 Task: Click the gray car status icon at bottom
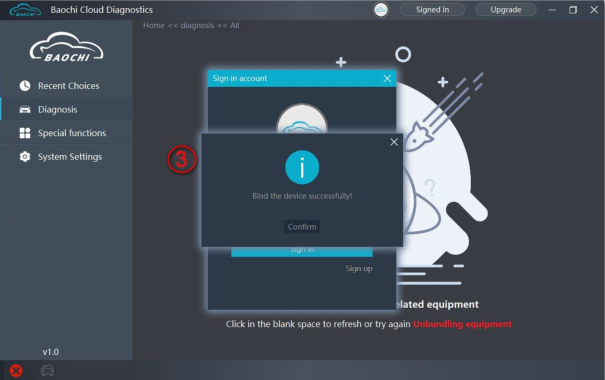[x=47, y=370]
